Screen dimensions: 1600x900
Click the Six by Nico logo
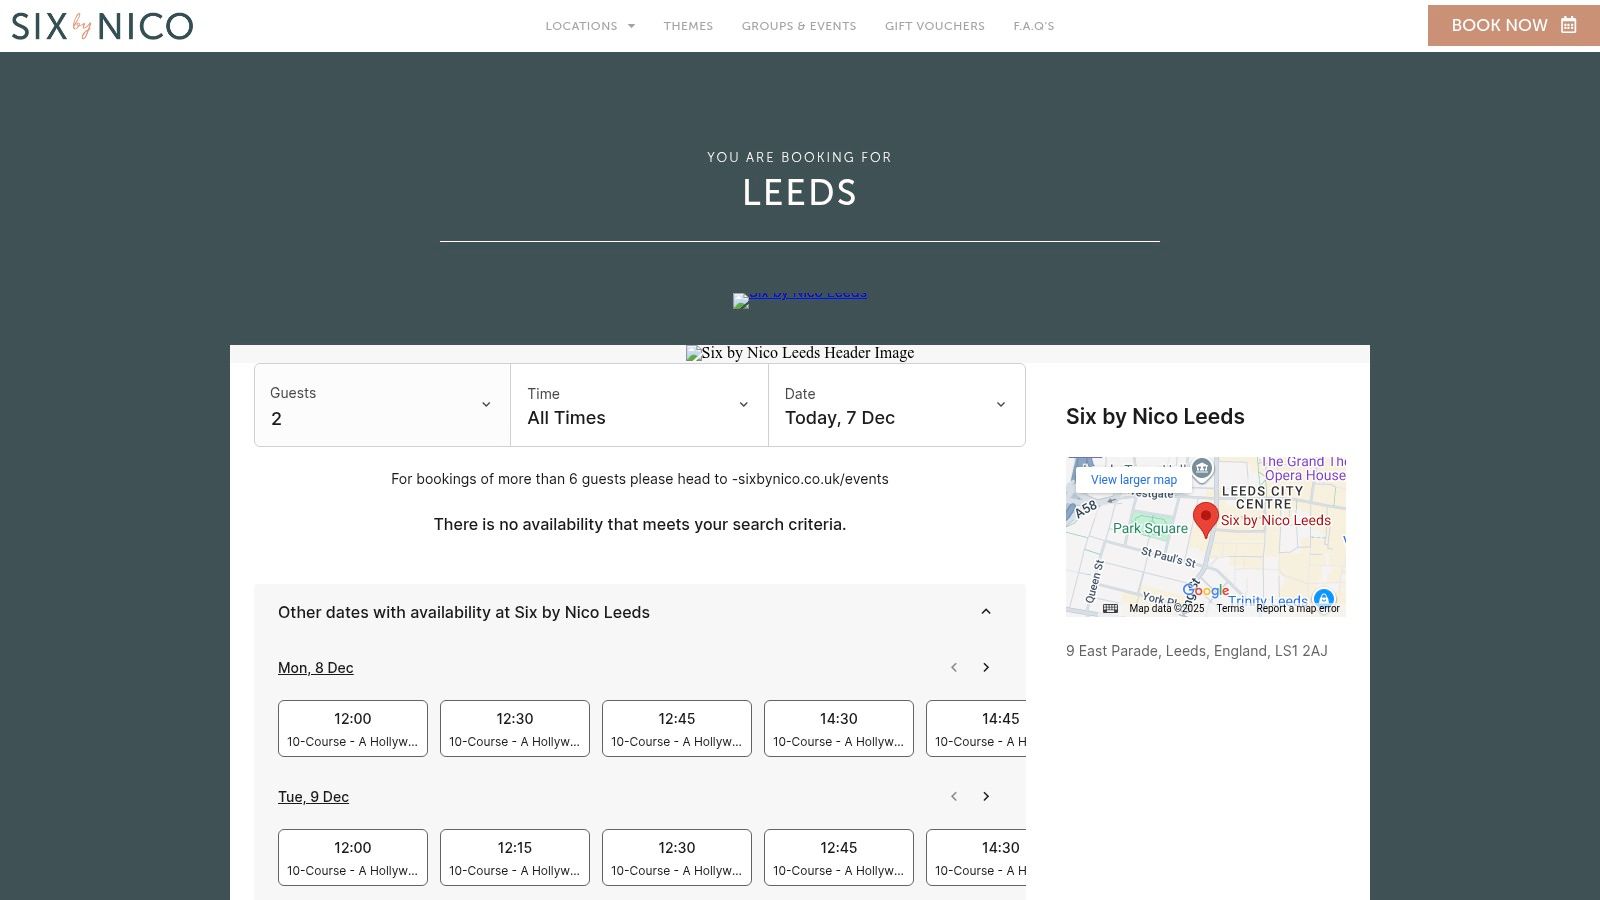tap(102, 26)
